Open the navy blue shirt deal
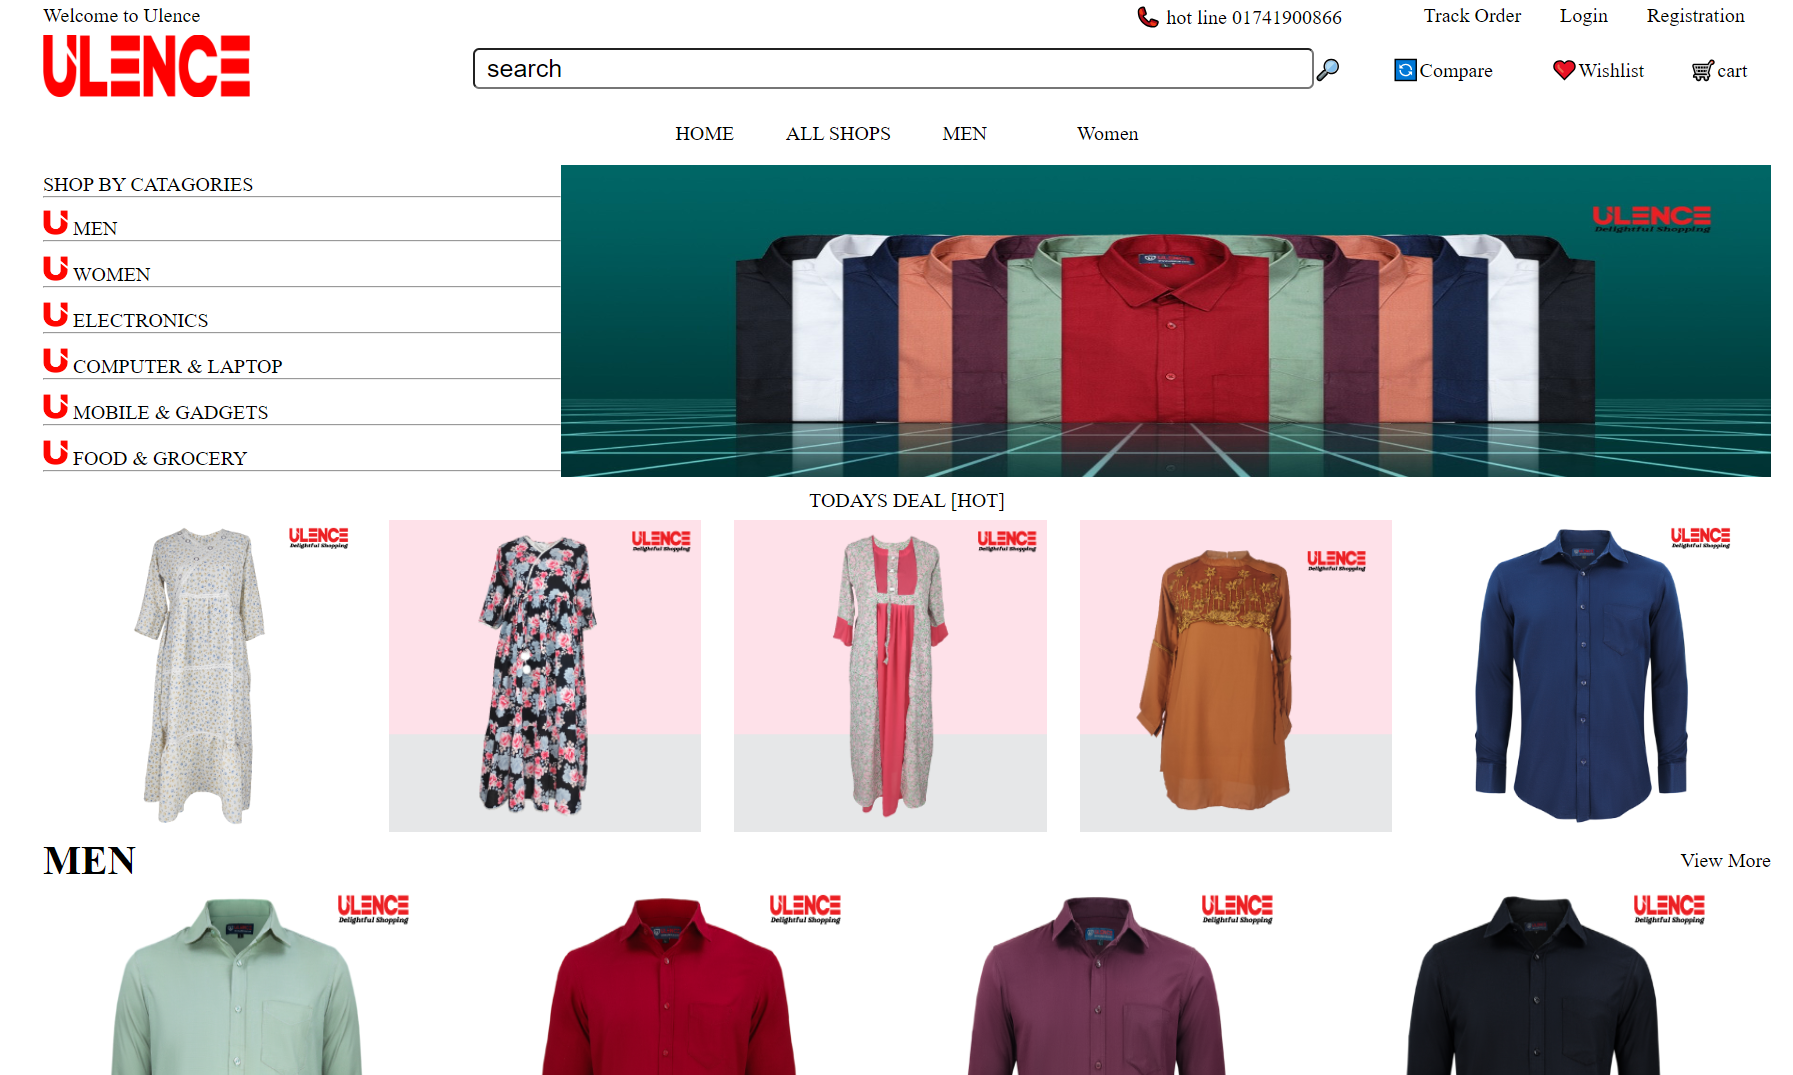The width and height of the screenshot is (1793, 1075). (x=1582, y=676)
